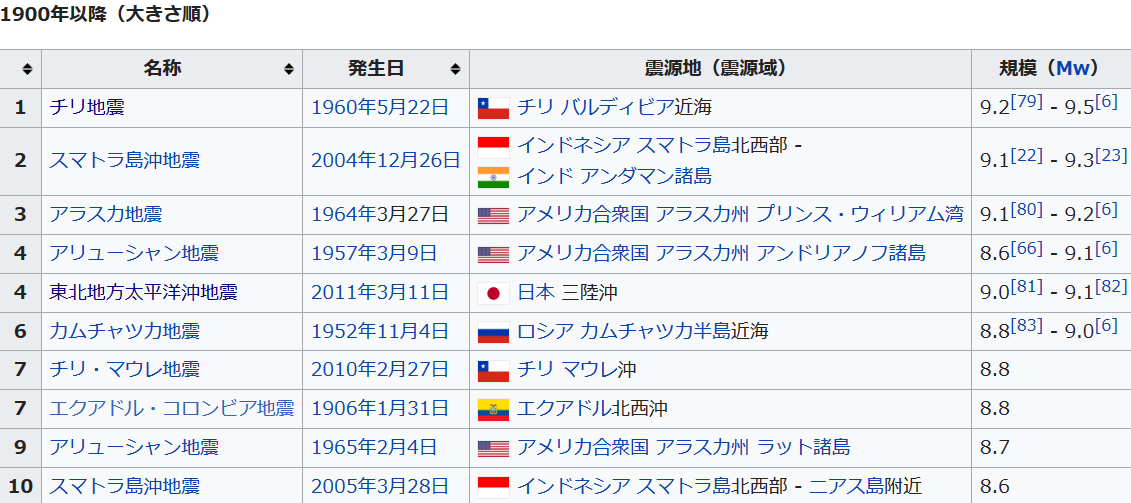
Task: Click date 1964年3月27日
Action: pyautogui.click(x=379, y=215)
